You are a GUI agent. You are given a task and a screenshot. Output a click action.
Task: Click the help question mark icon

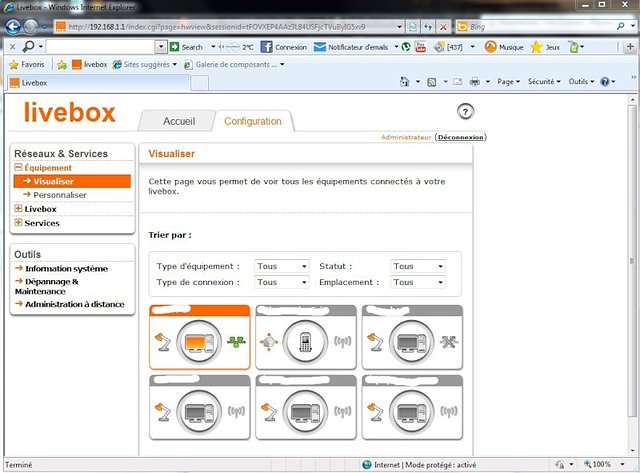(x=465, y=111)
